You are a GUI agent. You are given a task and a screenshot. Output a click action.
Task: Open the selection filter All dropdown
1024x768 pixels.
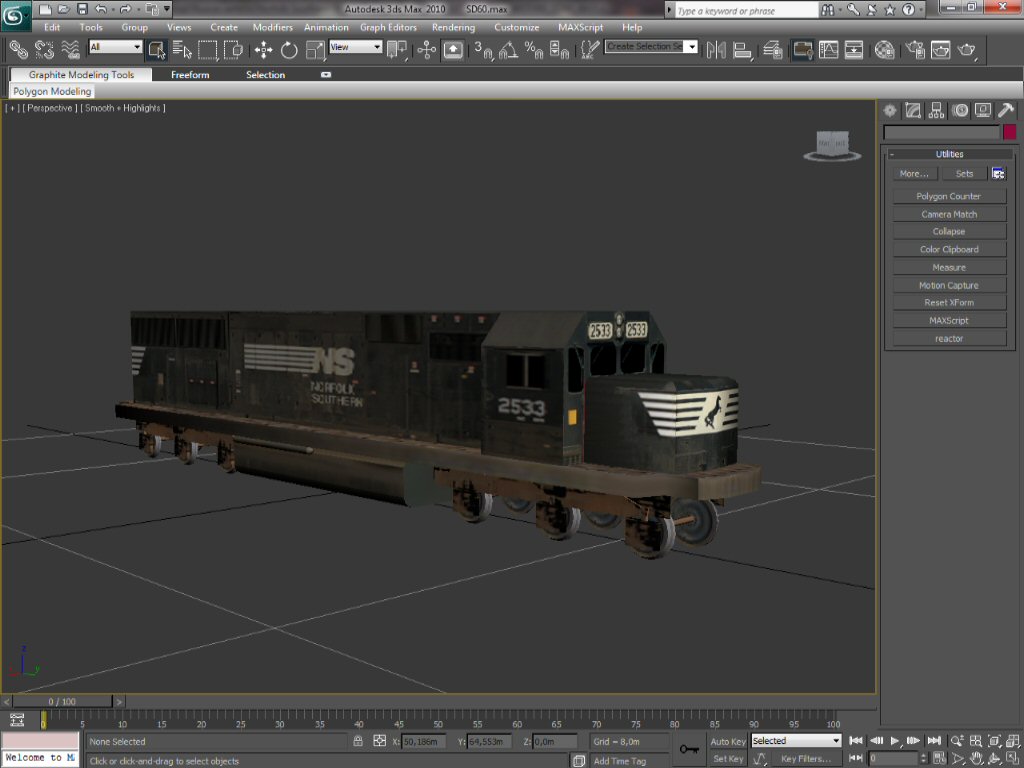[x=116, y=47]
